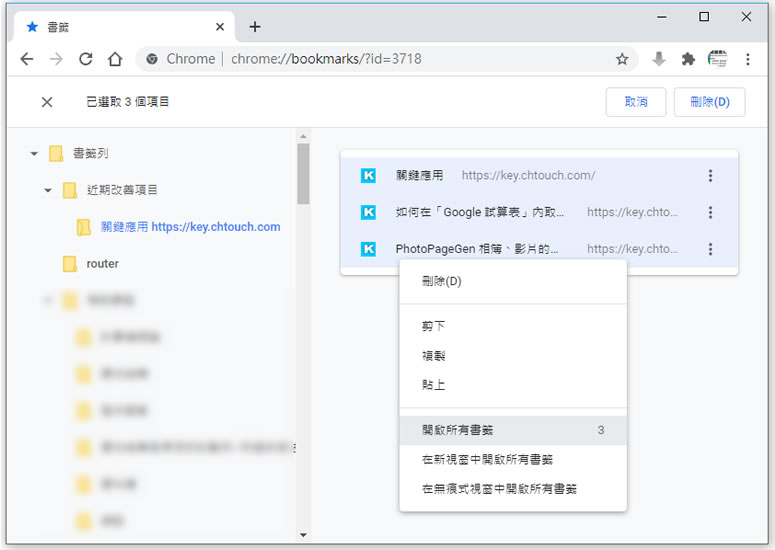The image size is (775, 550).
Task: Collapse the 近期改善項目 folder arrow
Action: 48,190
